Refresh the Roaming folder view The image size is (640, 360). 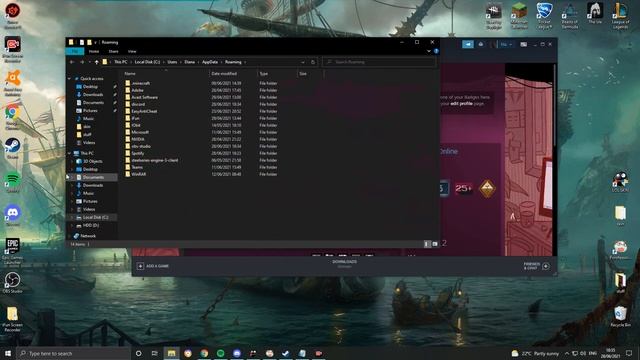point(313,62)
